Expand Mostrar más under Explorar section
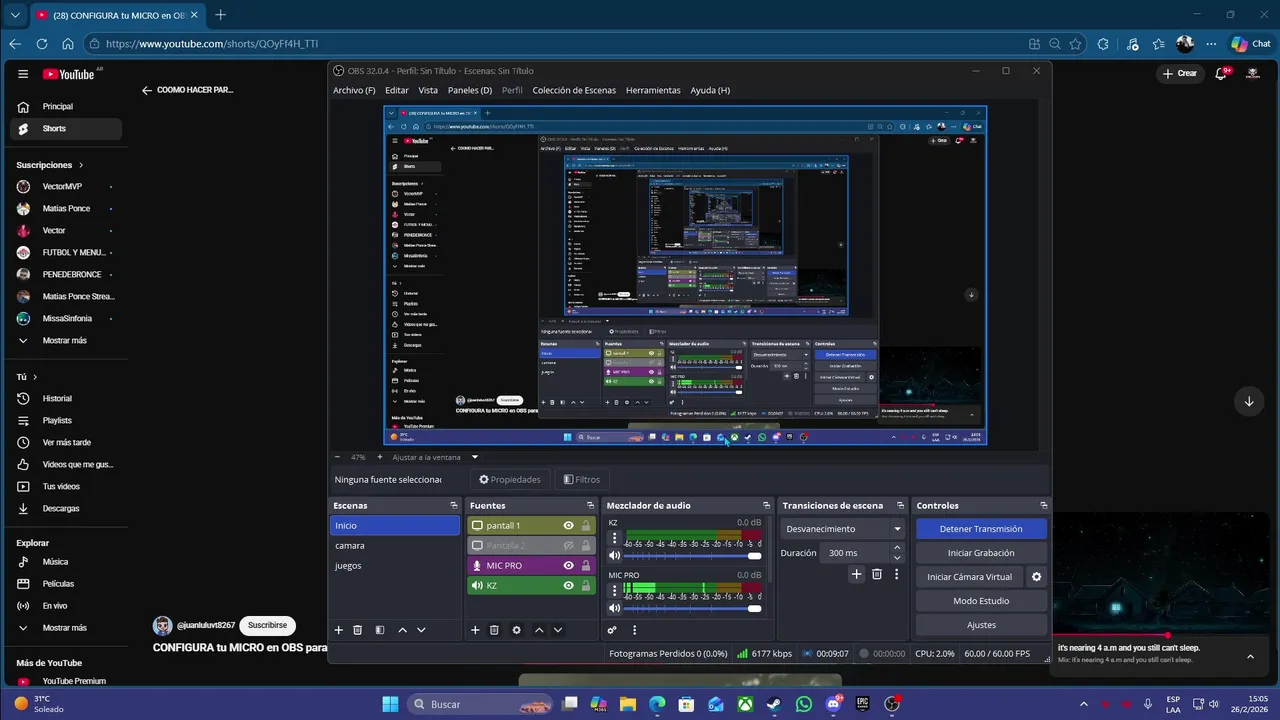The image size is (1280, 720). coord(64,628)
